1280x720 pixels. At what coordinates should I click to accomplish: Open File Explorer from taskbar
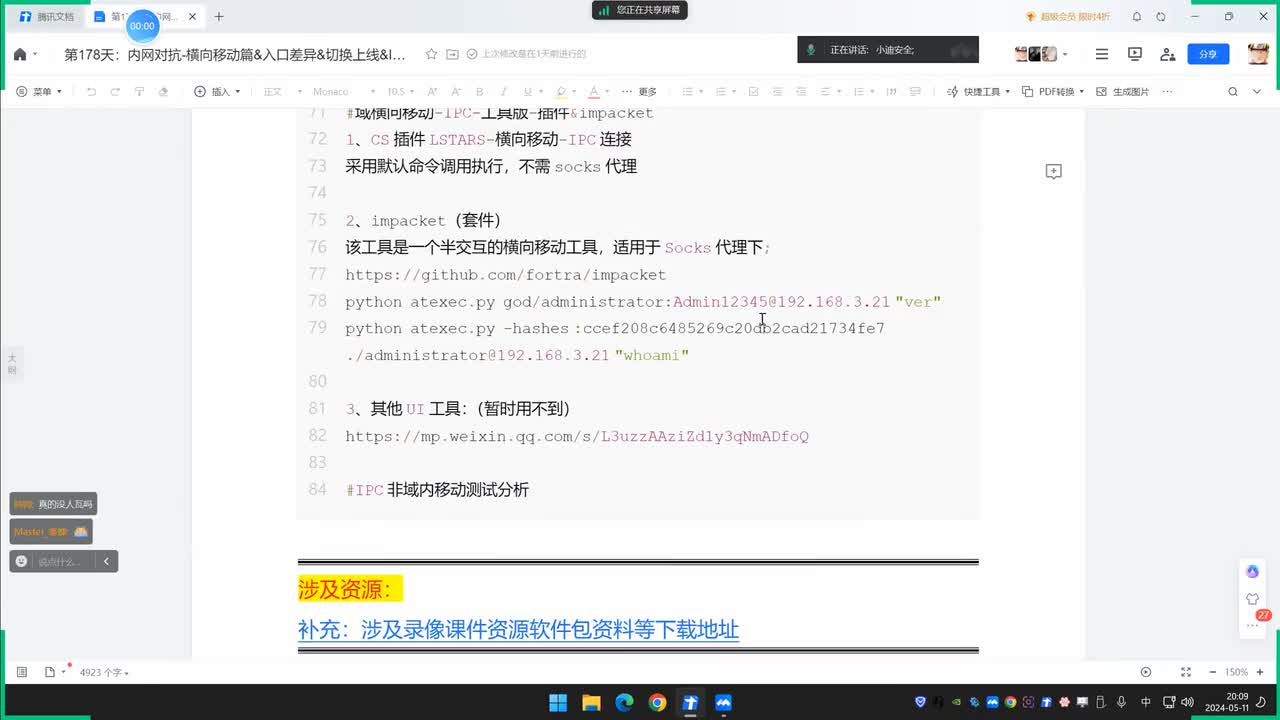tap(591, 702)
